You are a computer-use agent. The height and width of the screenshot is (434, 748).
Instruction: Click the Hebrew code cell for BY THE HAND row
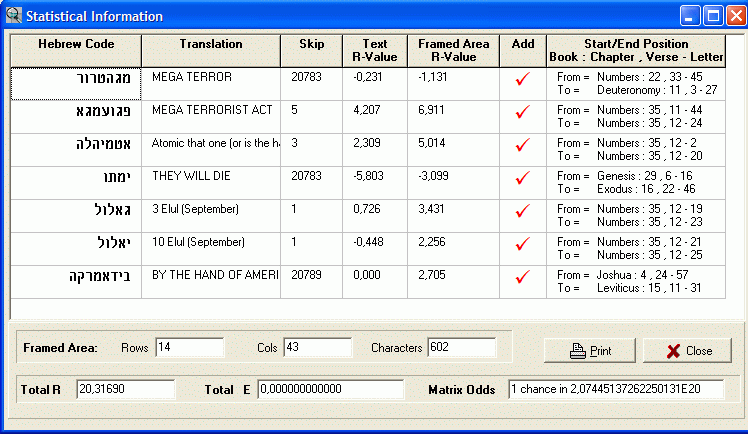pyautogui.click(x=76, y=281)
